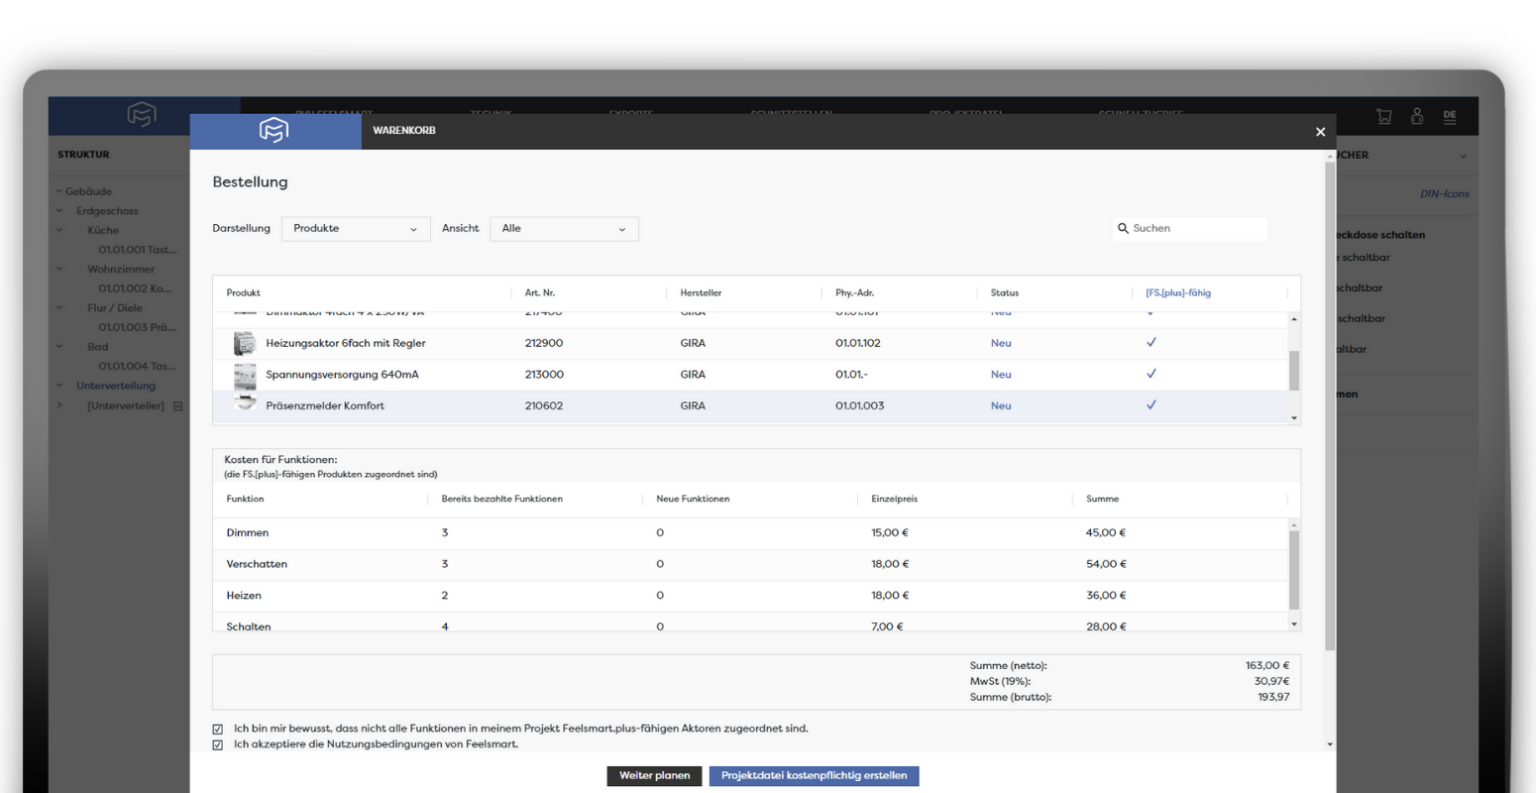Collapse the Bad tree node
Screen dimensions: 1536x793
point(59,347)
